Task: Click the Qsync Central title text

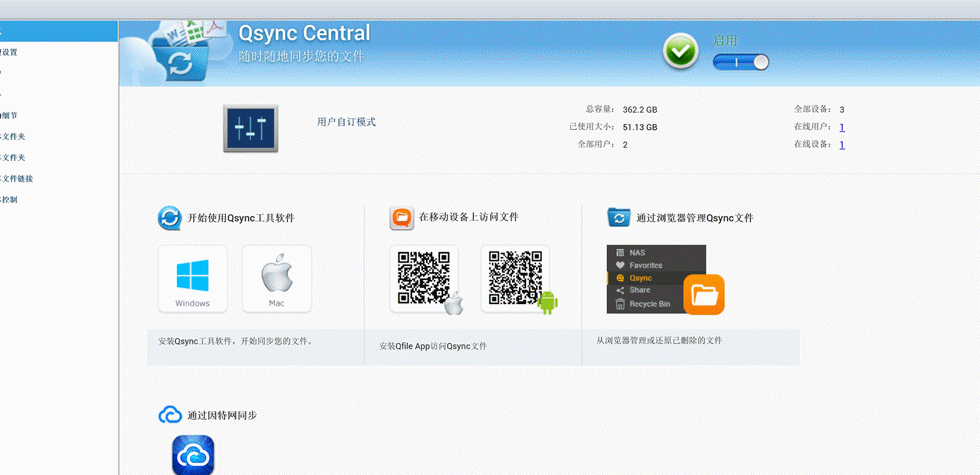Action: click(x=304, y=32)
